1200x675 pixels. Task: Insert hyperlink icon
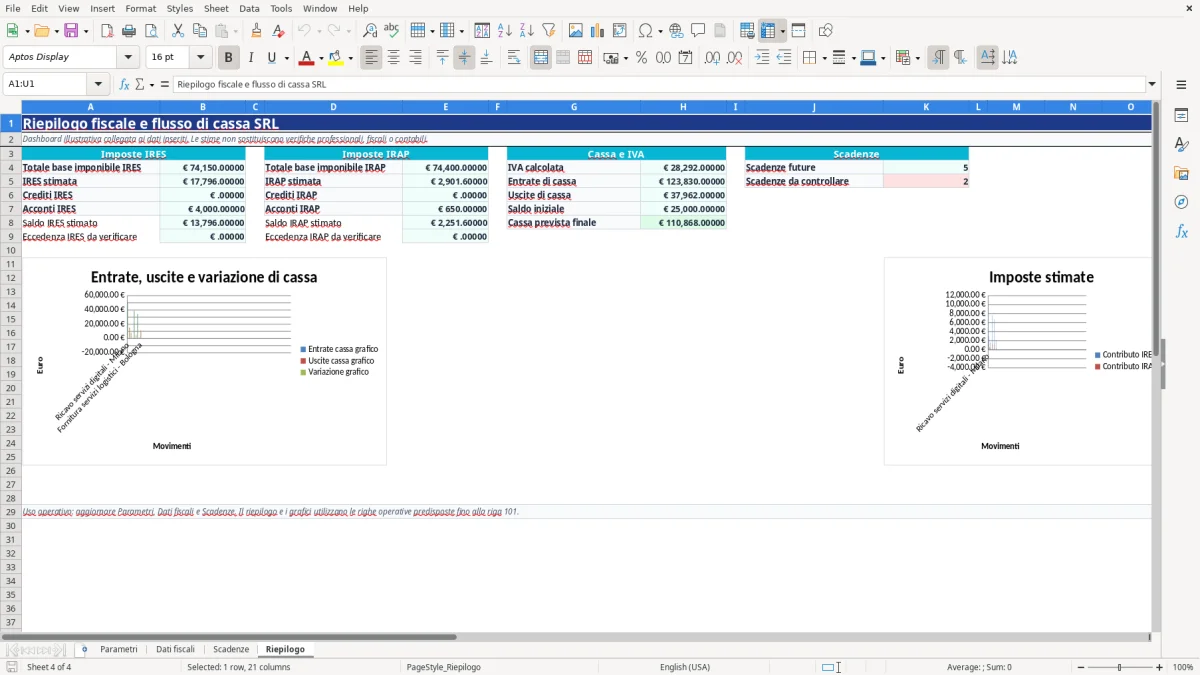click(x=676, y=31)
